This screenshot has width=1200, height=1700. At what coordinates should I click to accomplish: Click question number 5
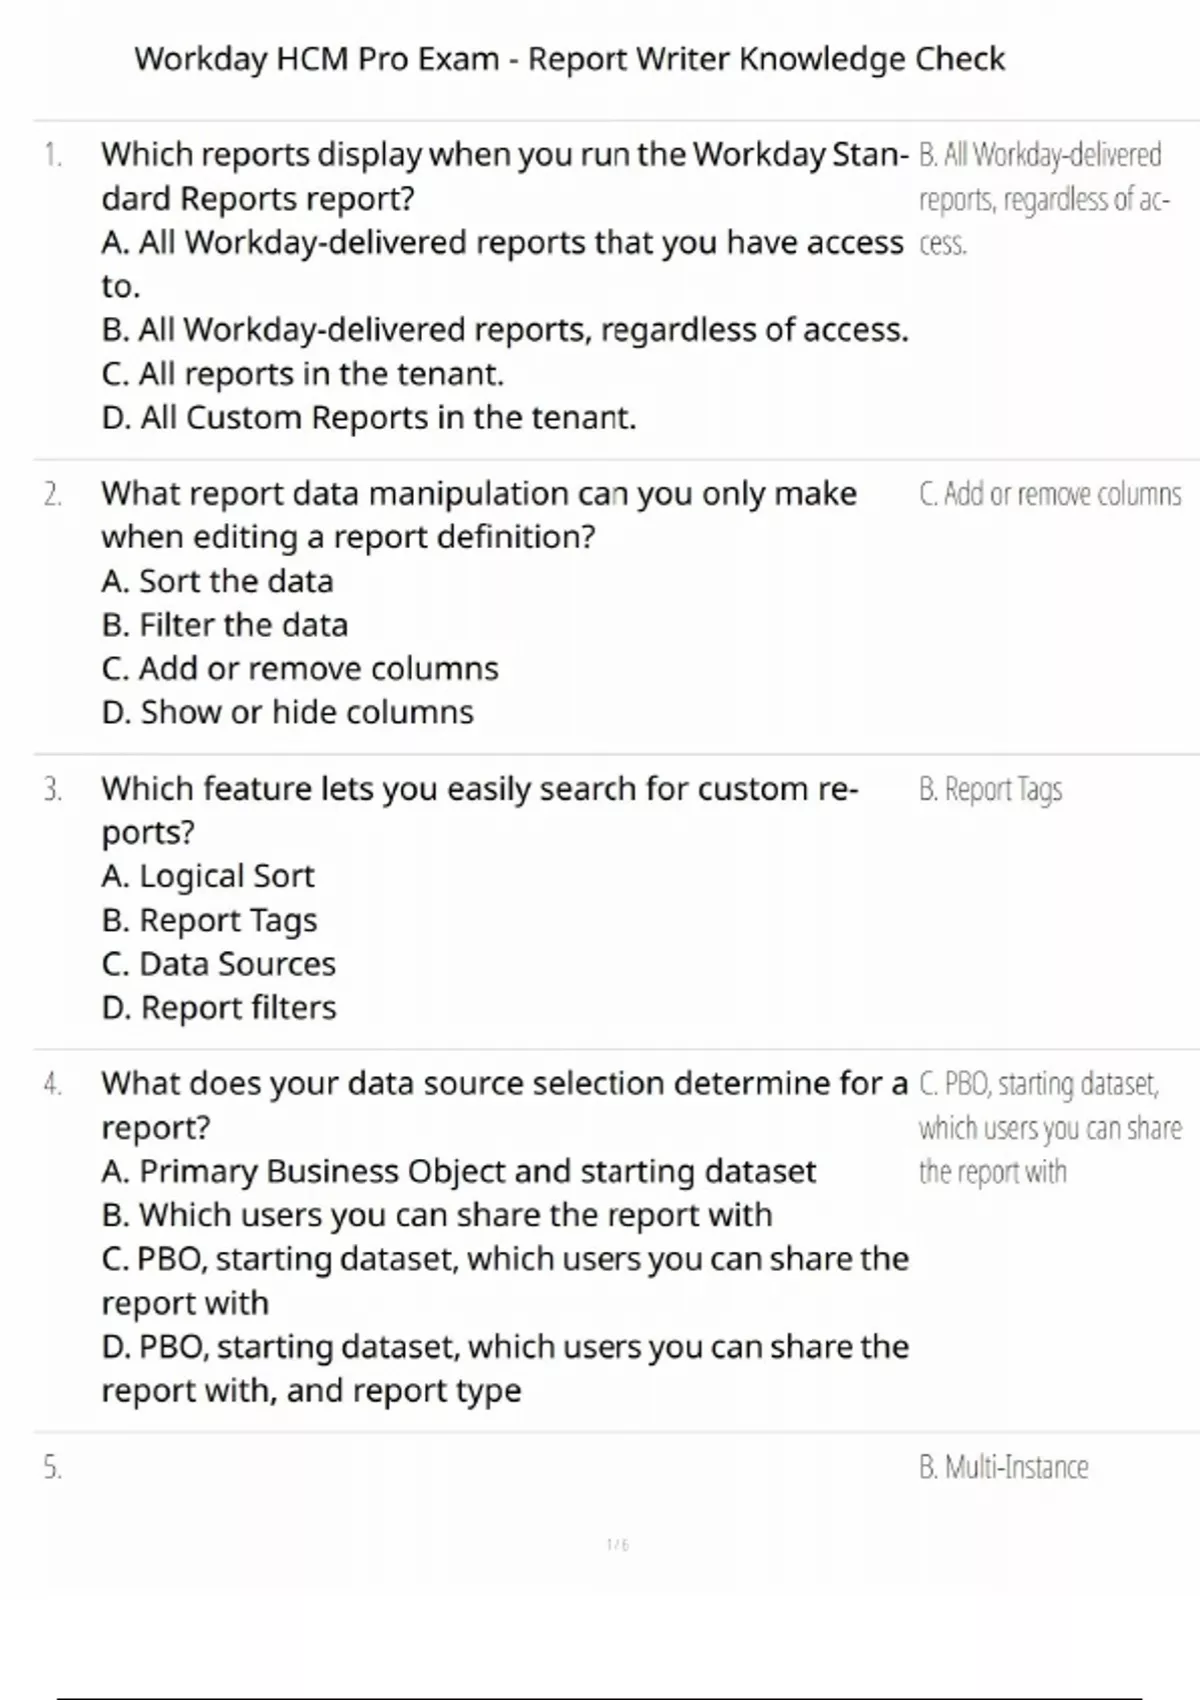[x=53, y=1468]
